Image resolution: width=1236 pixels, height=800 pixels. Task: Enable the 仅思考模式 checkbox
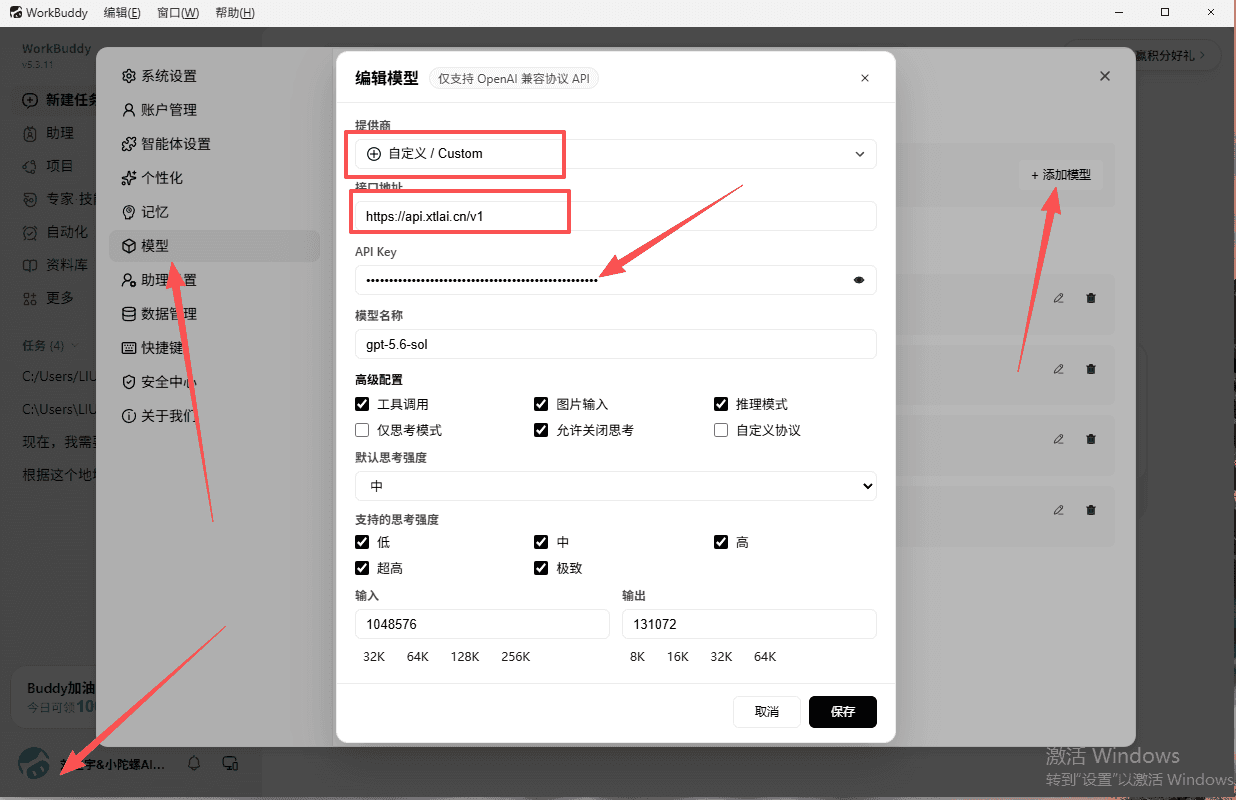[362, 430]
